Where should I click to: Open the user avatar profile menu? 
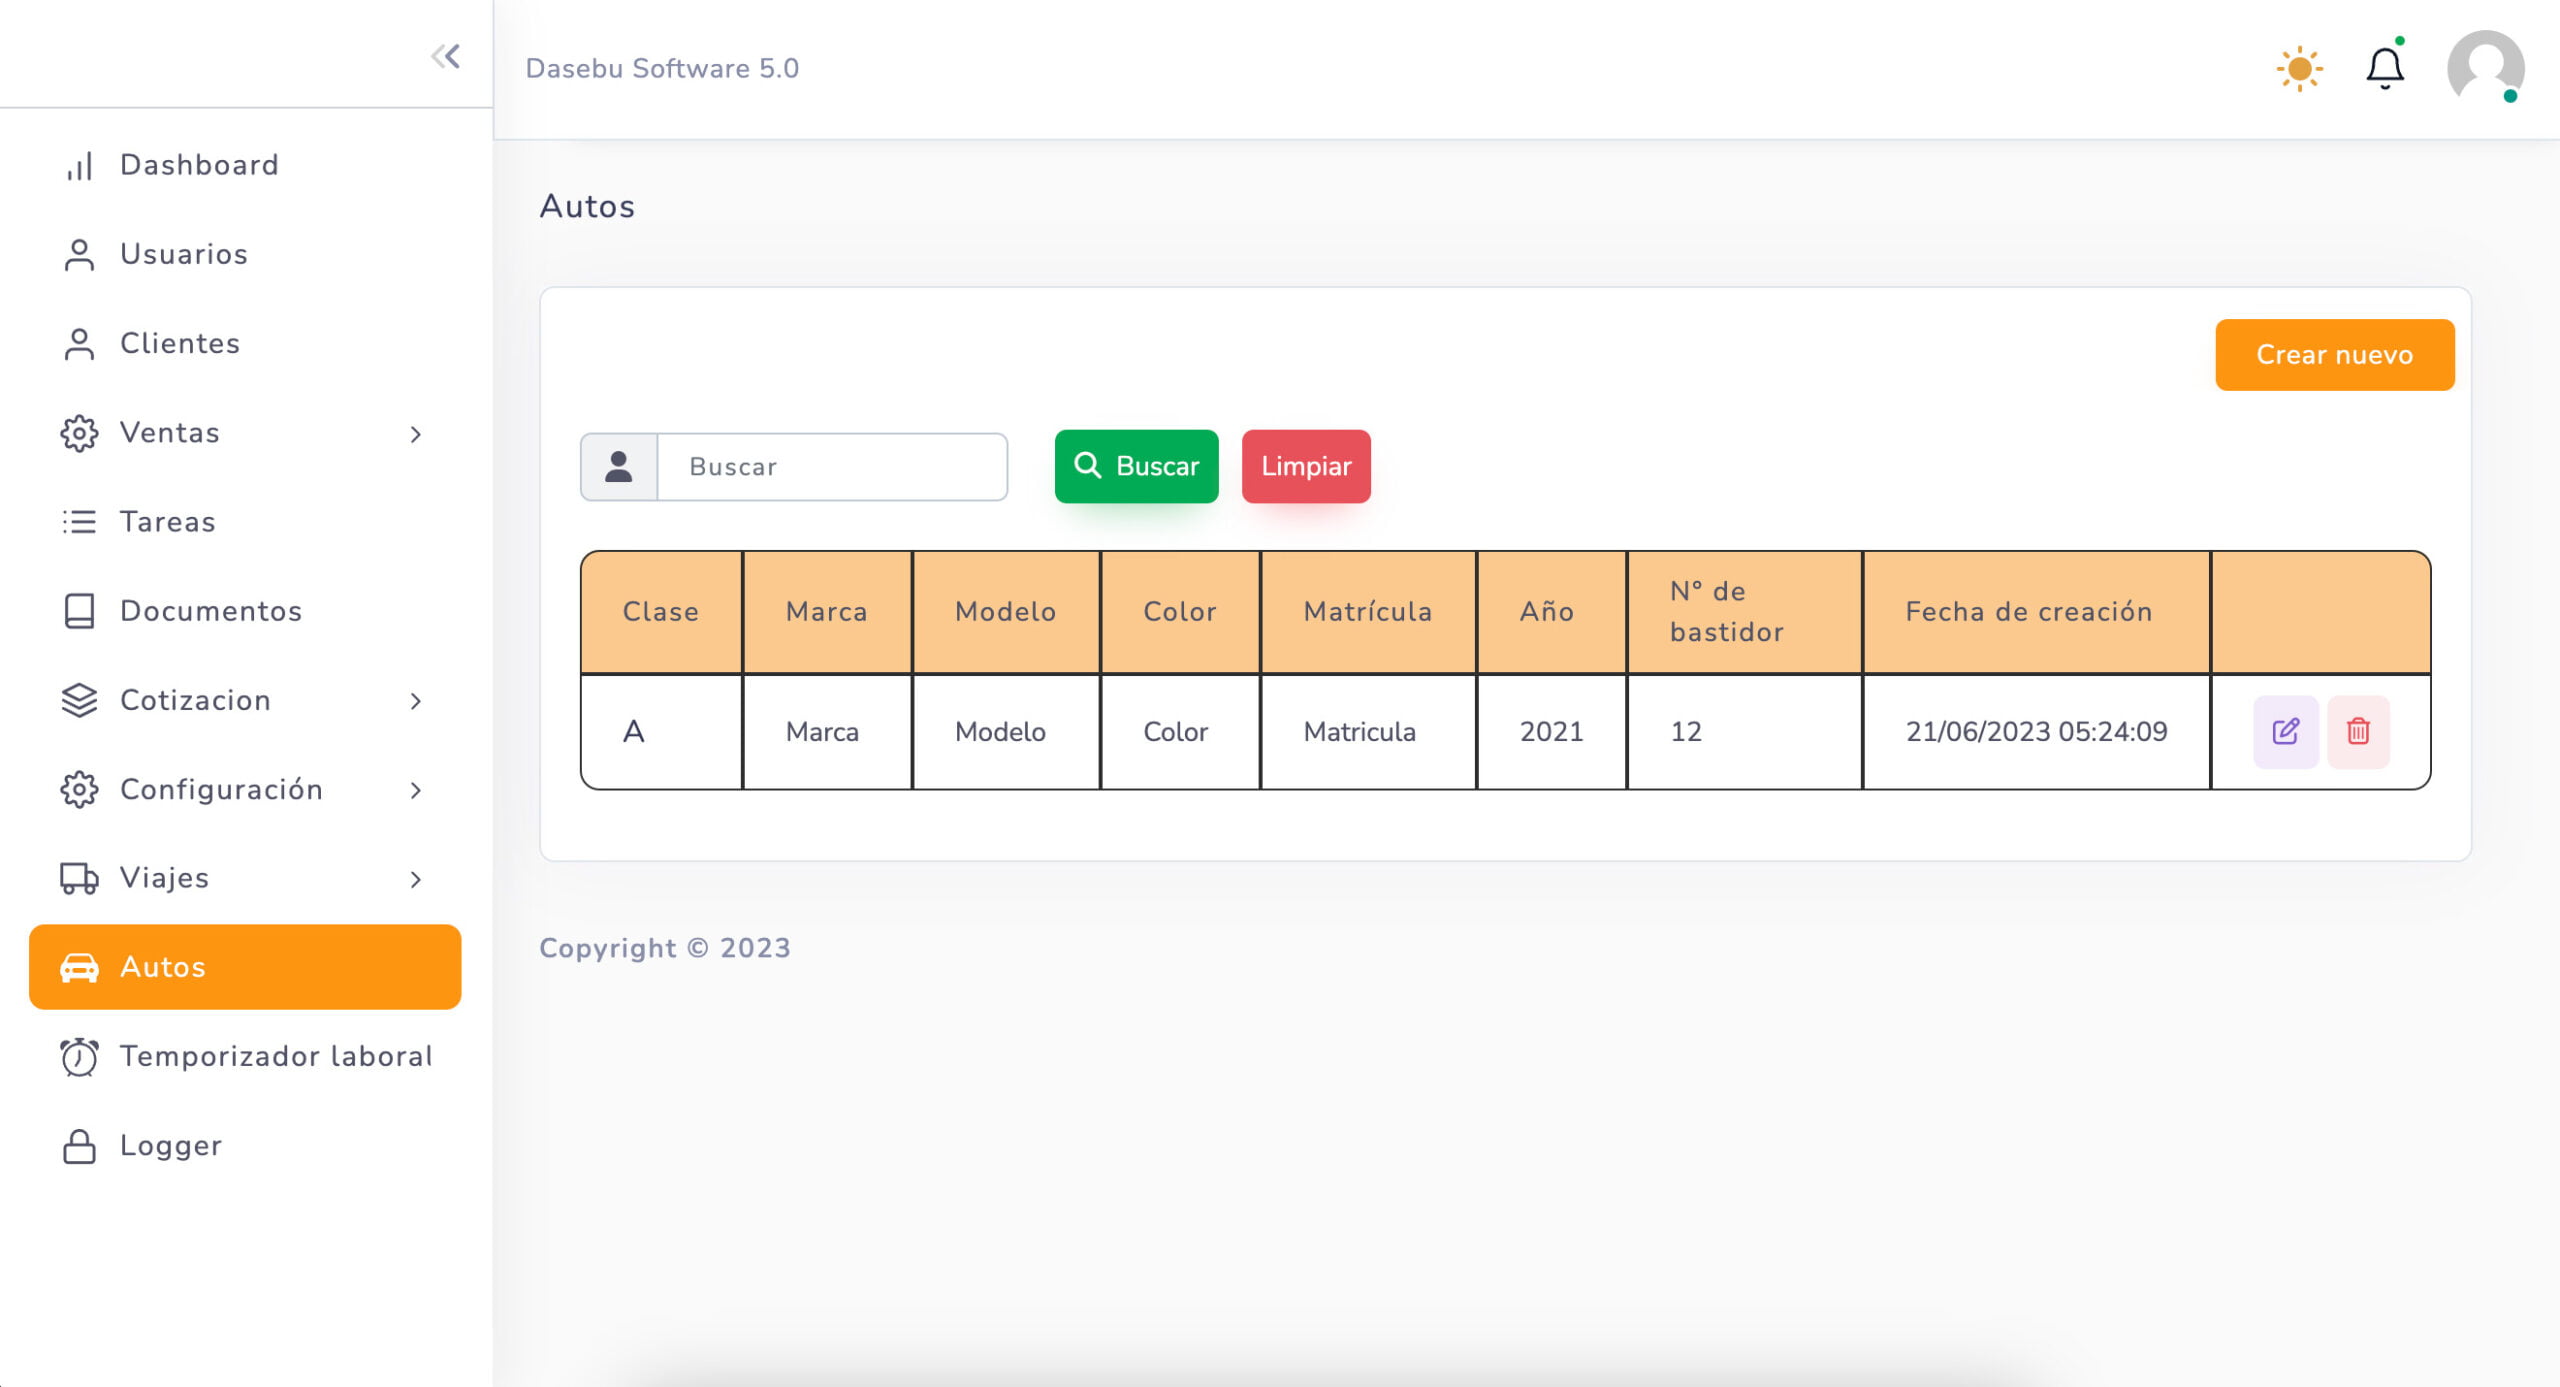coord(2486,68)
